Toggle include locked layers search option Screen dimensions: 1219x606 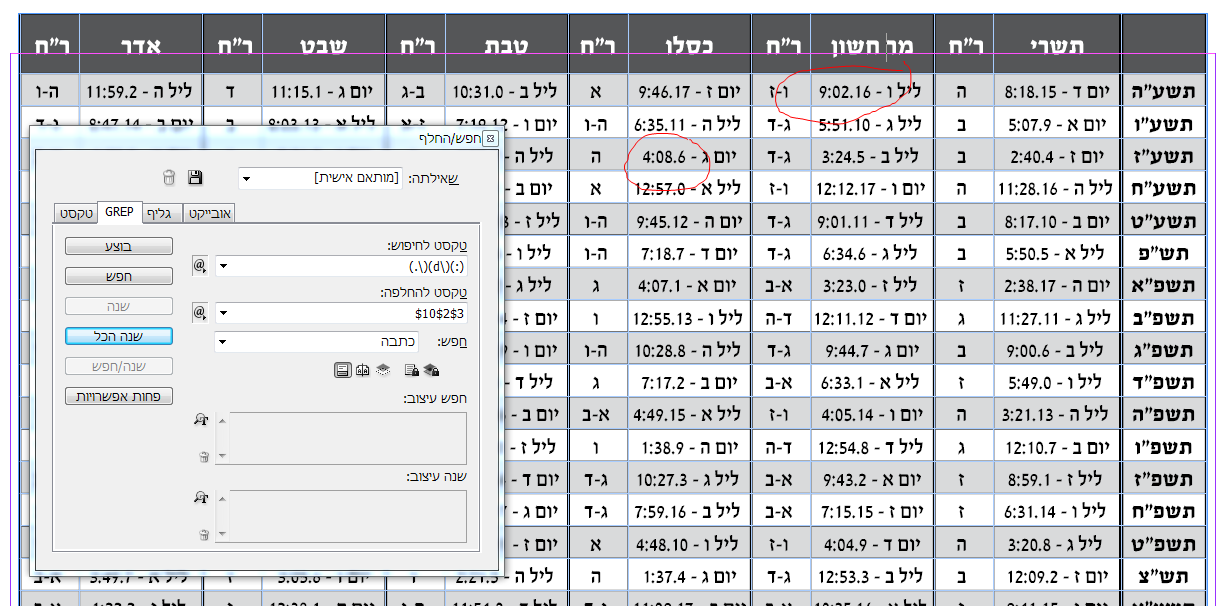click(x=432, y=370)
